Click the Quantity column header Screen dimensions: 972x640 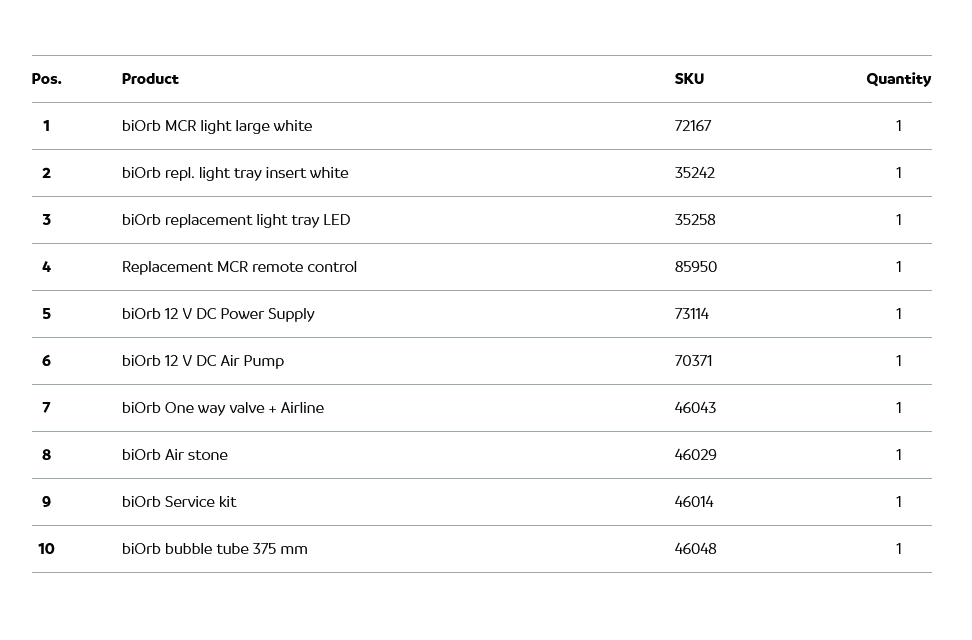[898, 79]
